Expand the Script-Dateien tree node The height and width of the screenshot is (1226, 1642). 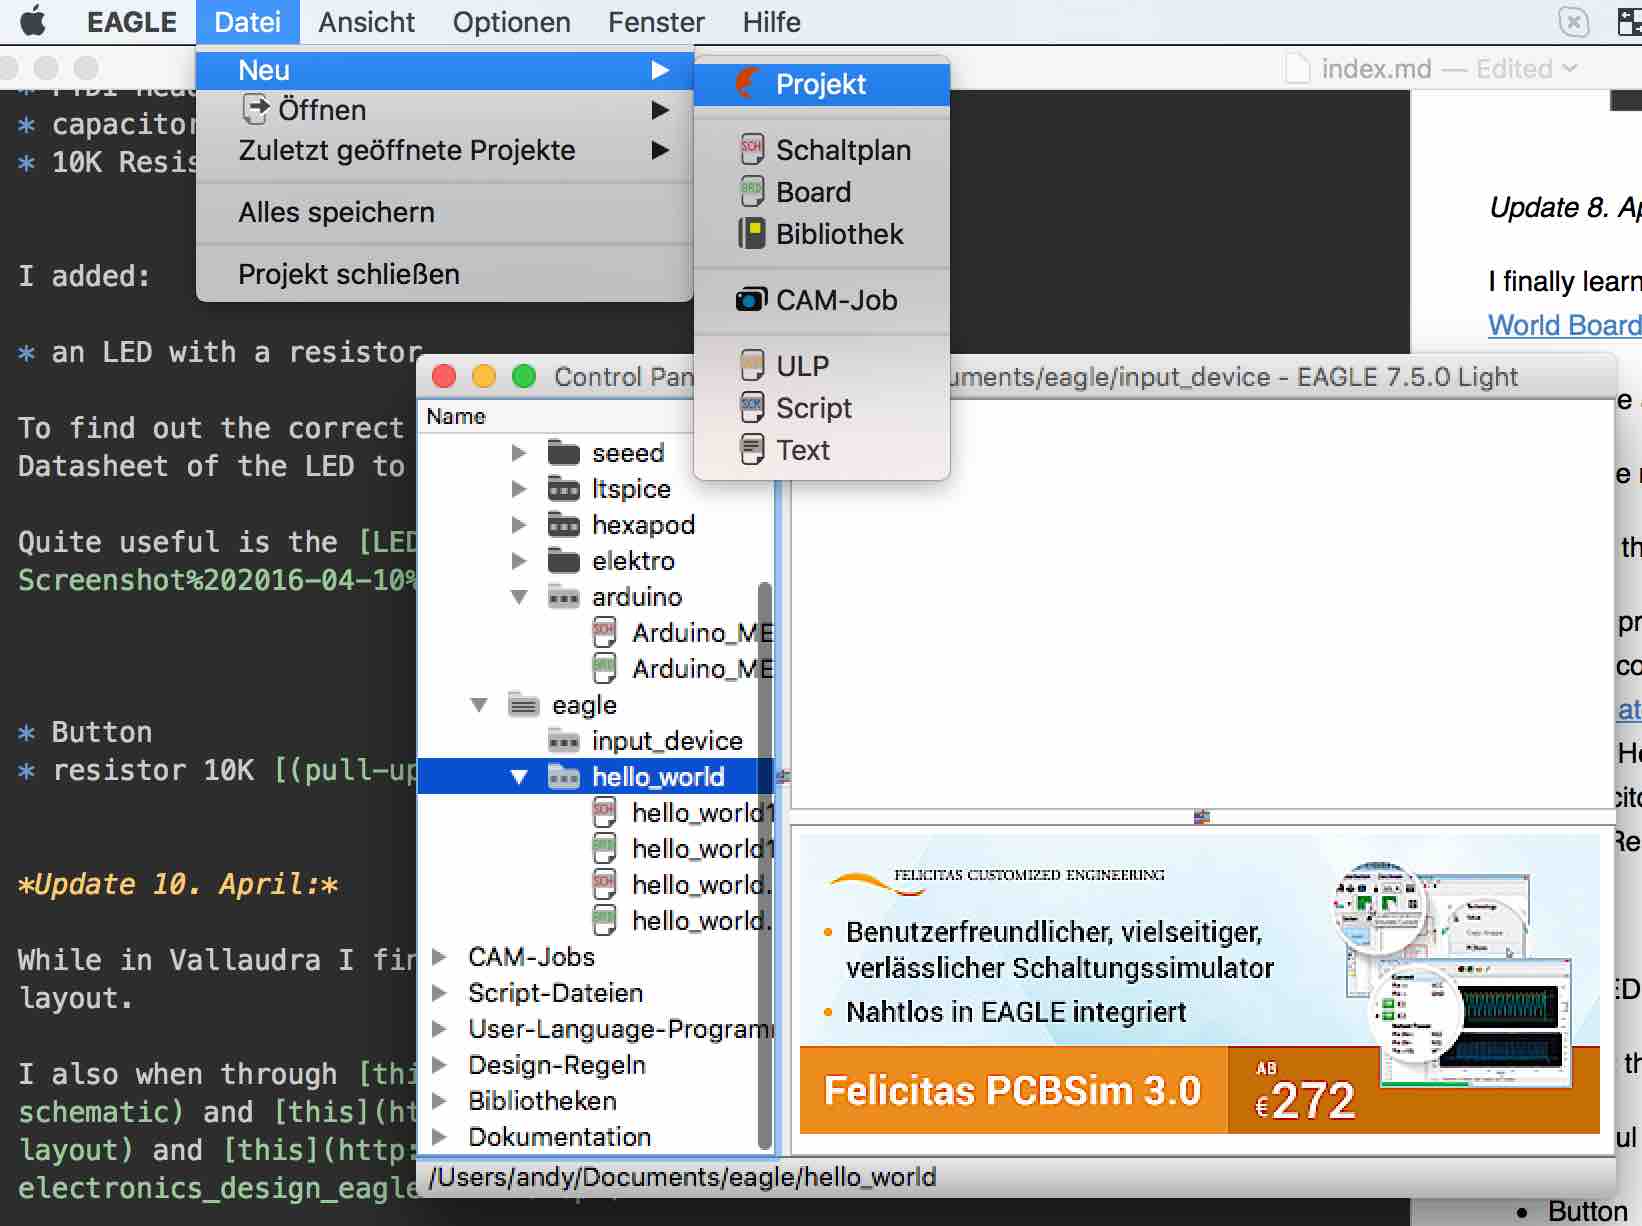tap(439, 993)
